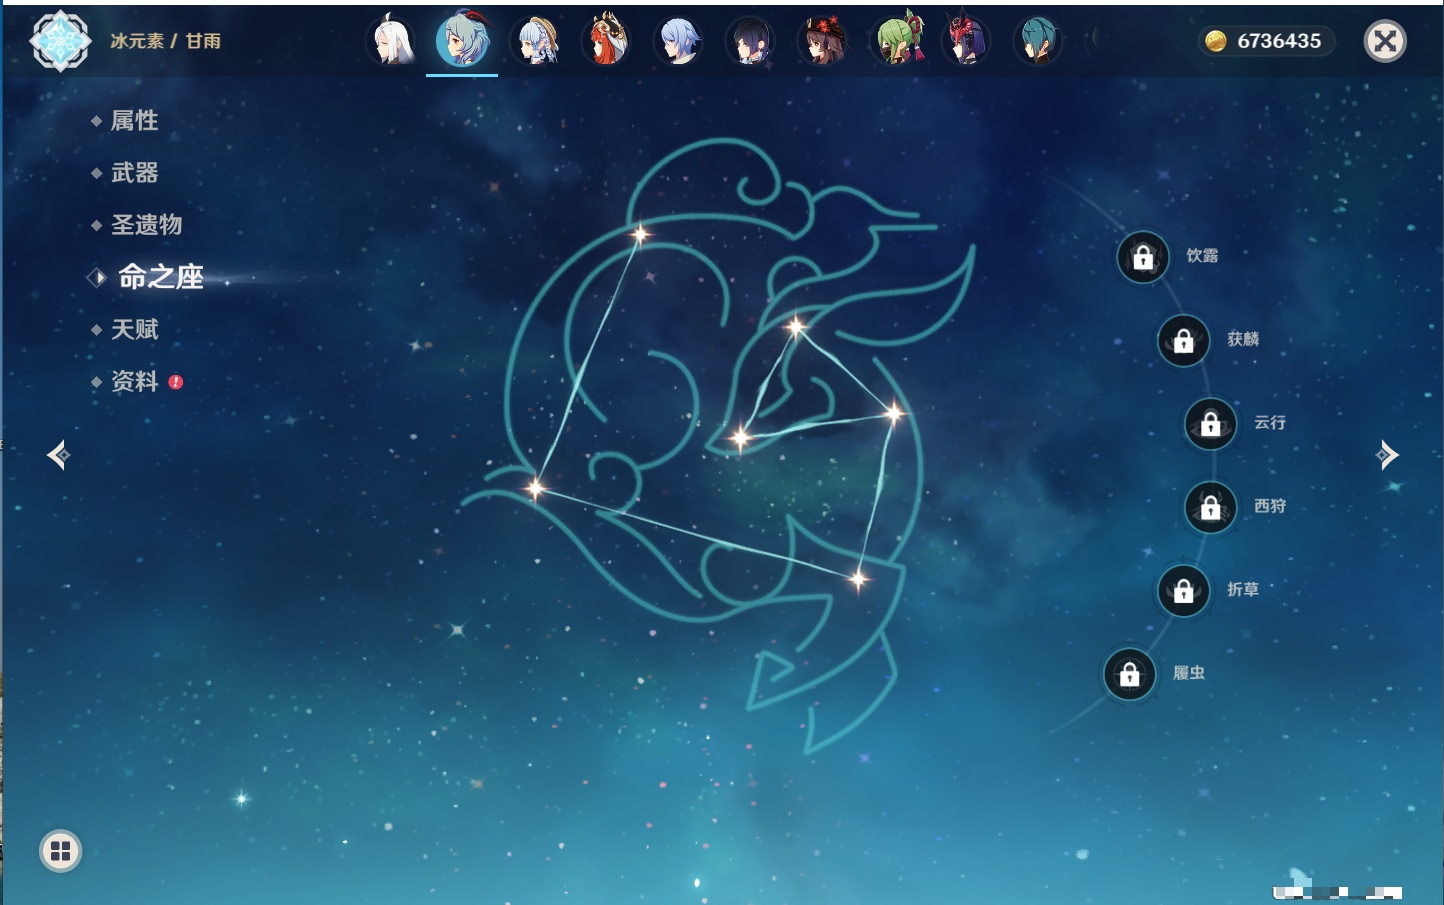Select the red-haired character portrait
Screen dimensions: 1444x905
(x=607, y=41)
